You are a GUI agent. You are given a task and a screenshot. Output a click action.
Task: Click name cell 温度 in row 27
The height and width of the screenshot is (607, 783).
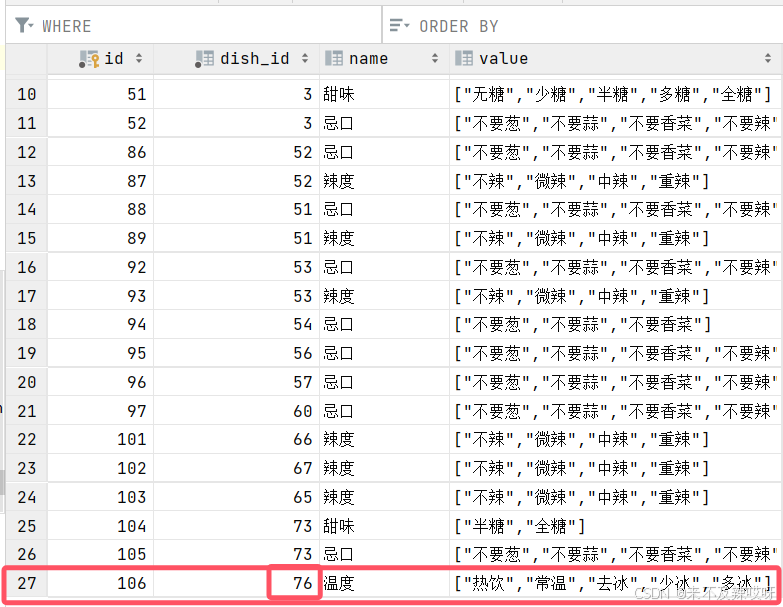385,583
